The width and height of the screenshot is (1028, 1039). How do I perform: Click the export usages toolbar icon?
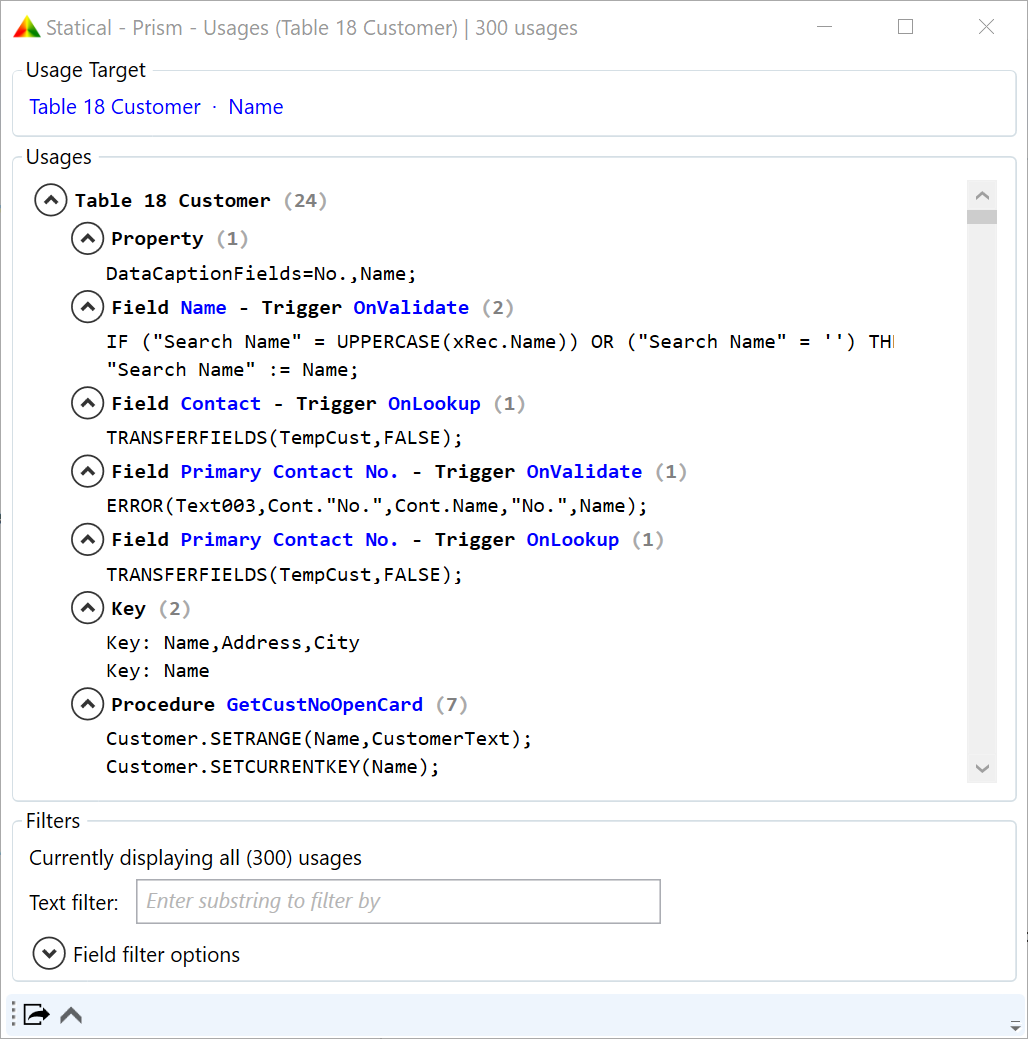(x=36, y=1014)
